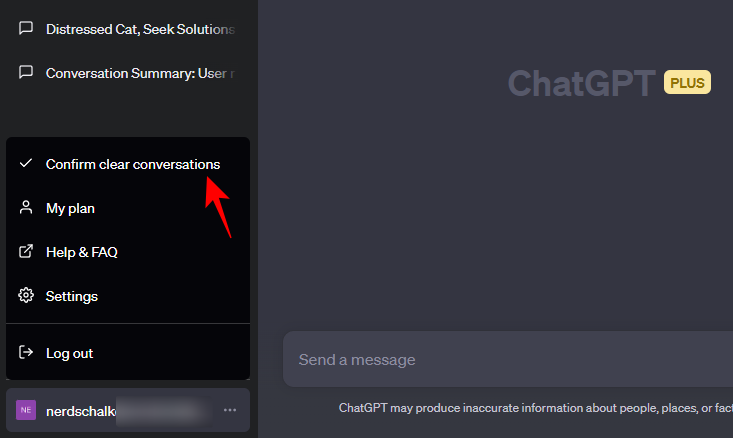Click the logout arrow icon
The image size is (733, 438).
(26, 352)
